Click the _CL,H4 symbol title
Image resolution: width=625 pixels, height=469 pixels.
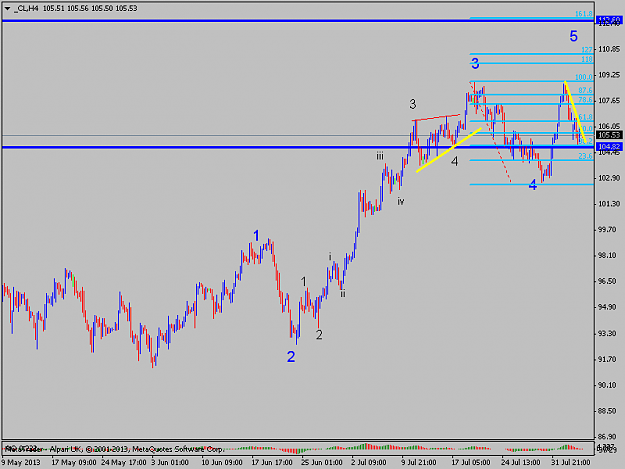click(x=26, y=8)
